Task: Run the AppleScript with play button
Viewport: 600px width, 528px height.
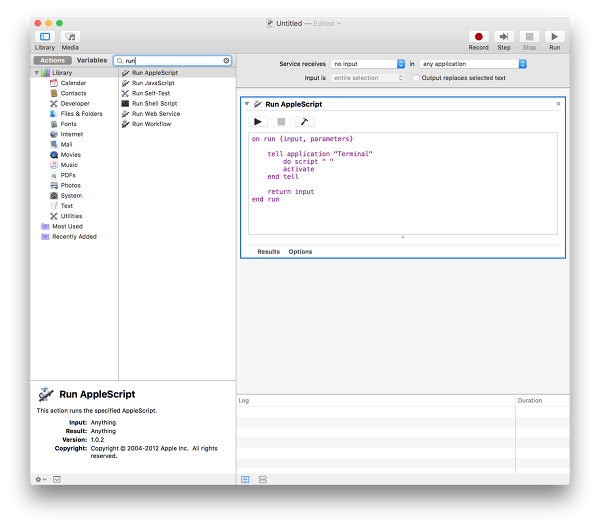Action: click(258, 122)
